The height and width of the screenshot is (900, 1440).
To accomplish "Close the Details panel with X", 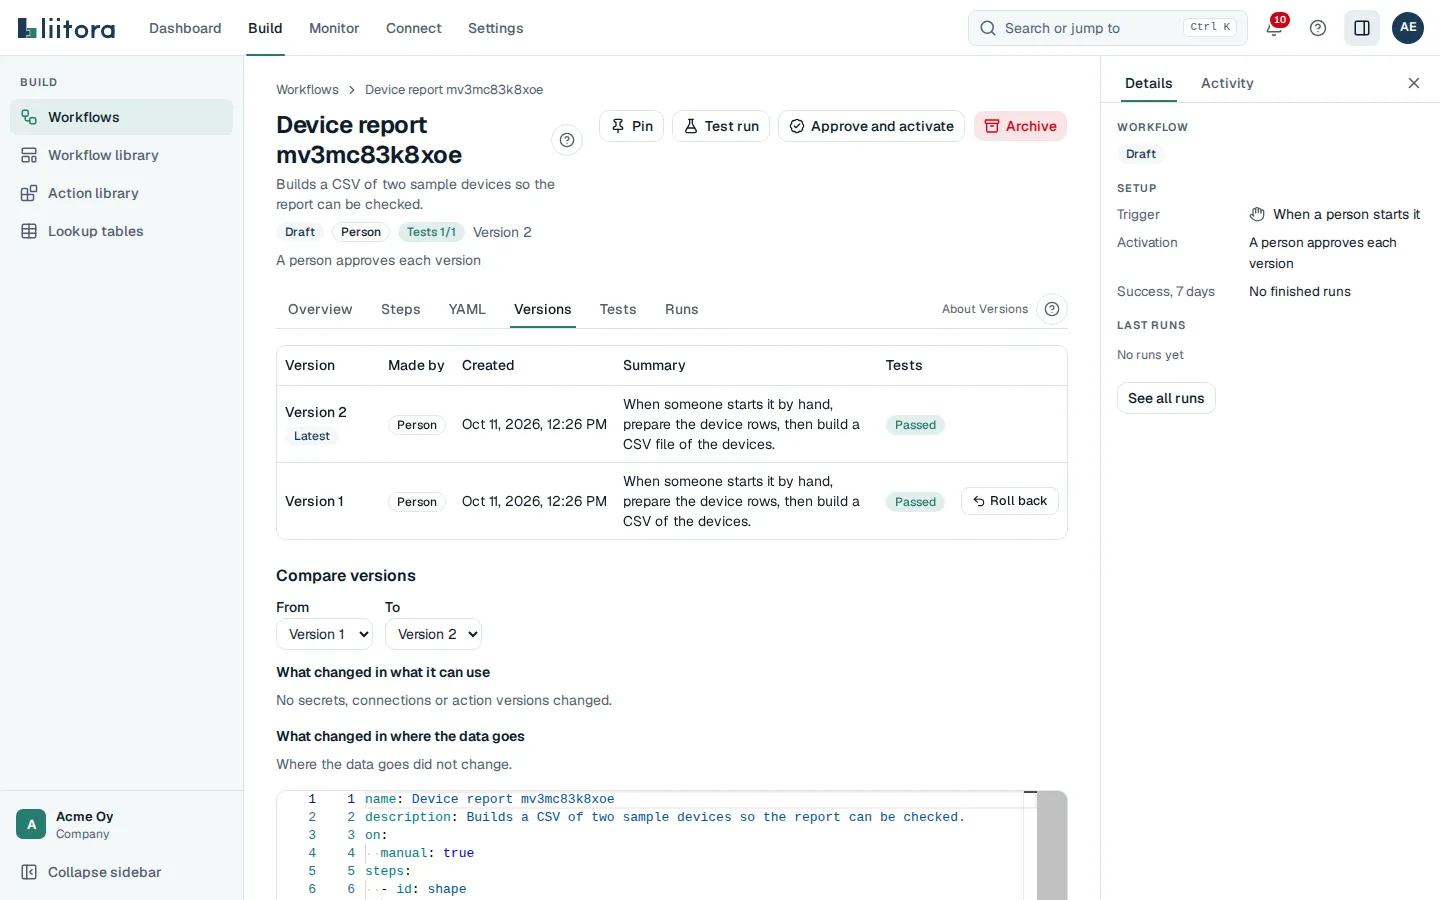I will pyautogui.click(x=1414, y=83).
